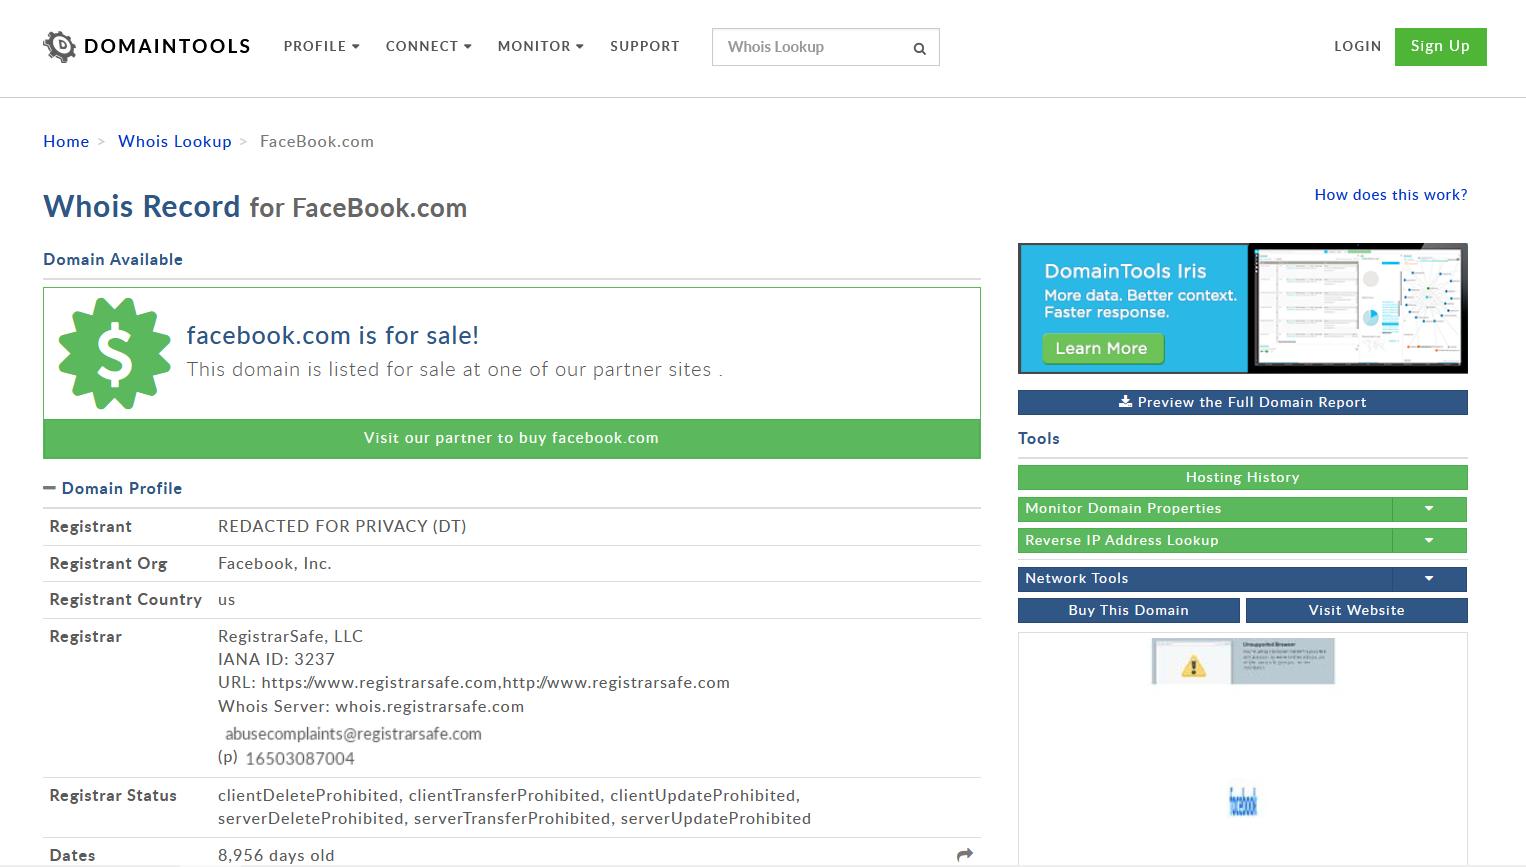
Task: Open the CONNECT dropdown menu
Action: click(x=428, y=46)
